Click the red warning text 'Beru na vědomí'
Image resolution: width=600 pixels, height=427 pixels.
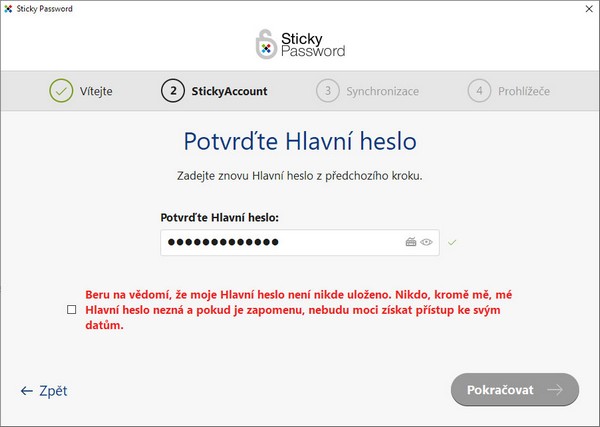[128, 295]
